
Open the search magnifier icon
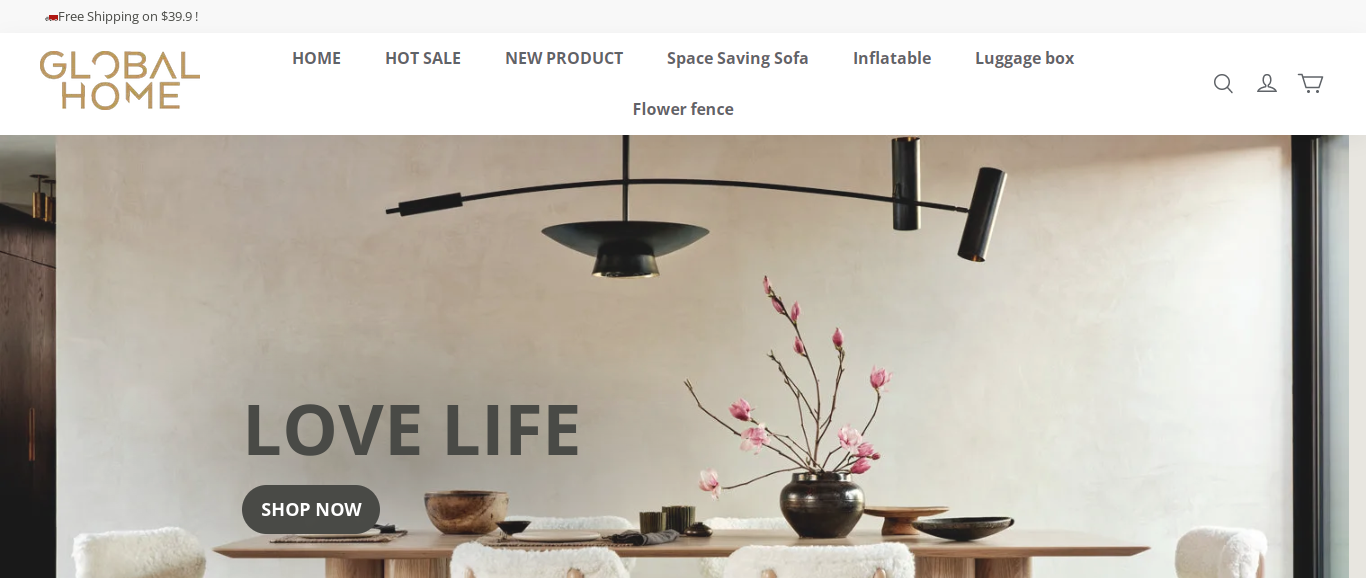click(x=1223, y=84)
